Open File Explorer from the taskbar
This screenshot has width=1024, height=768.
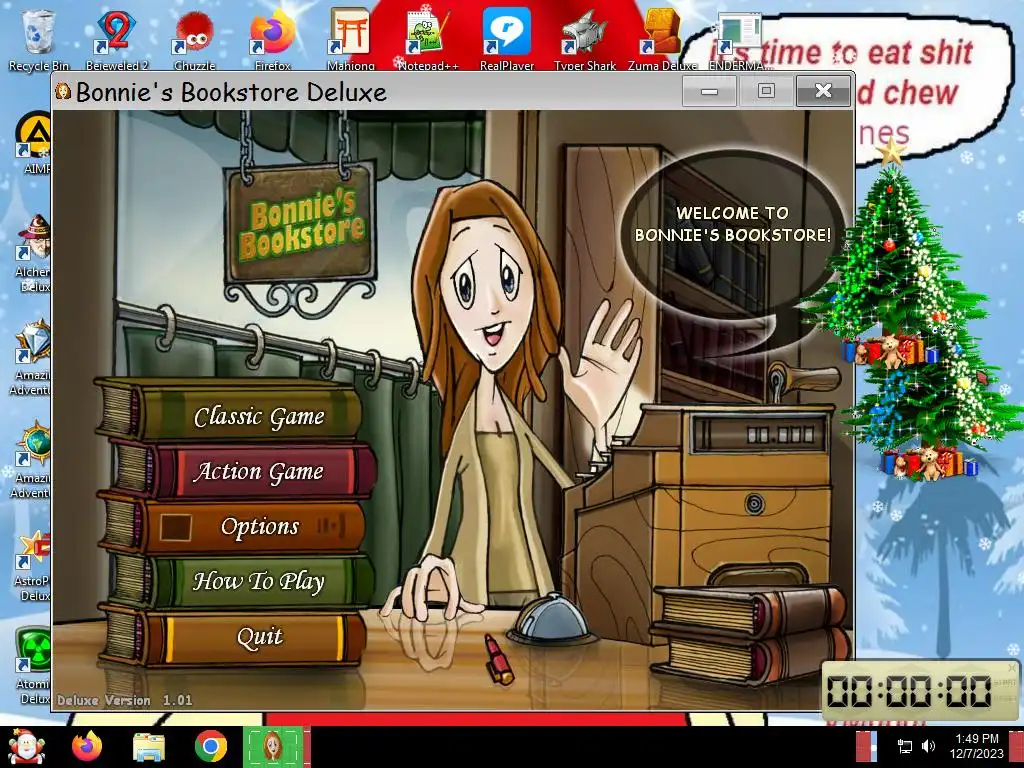point(149,747)
